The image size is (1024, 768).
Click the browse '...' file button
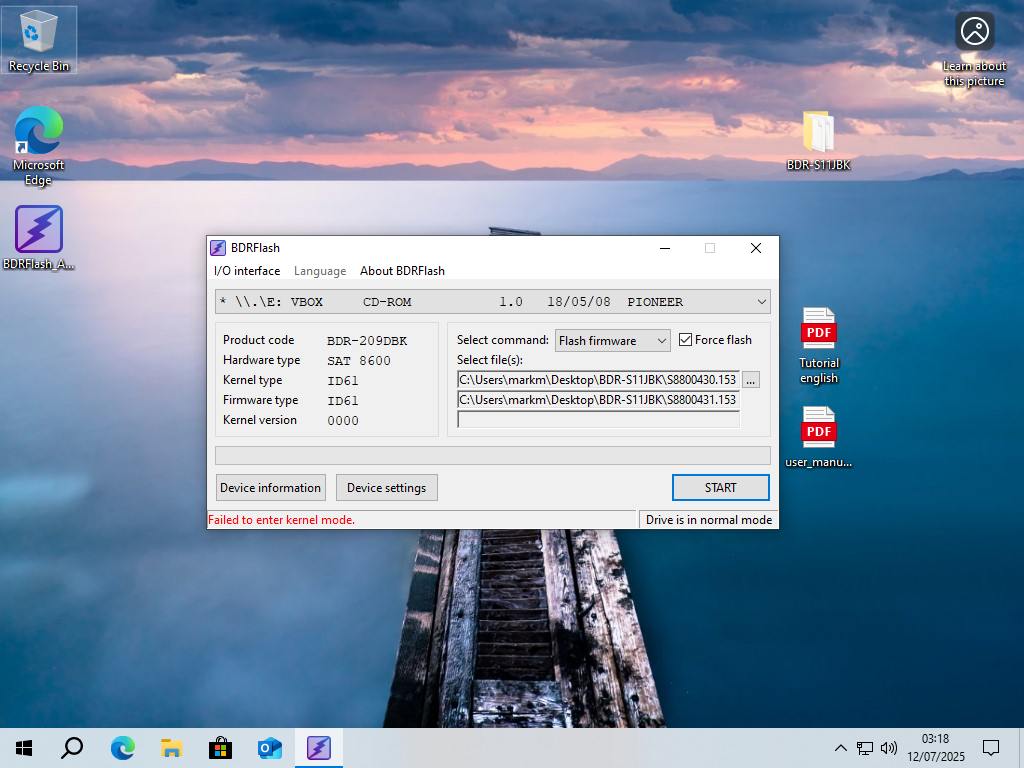click(751, 380)
